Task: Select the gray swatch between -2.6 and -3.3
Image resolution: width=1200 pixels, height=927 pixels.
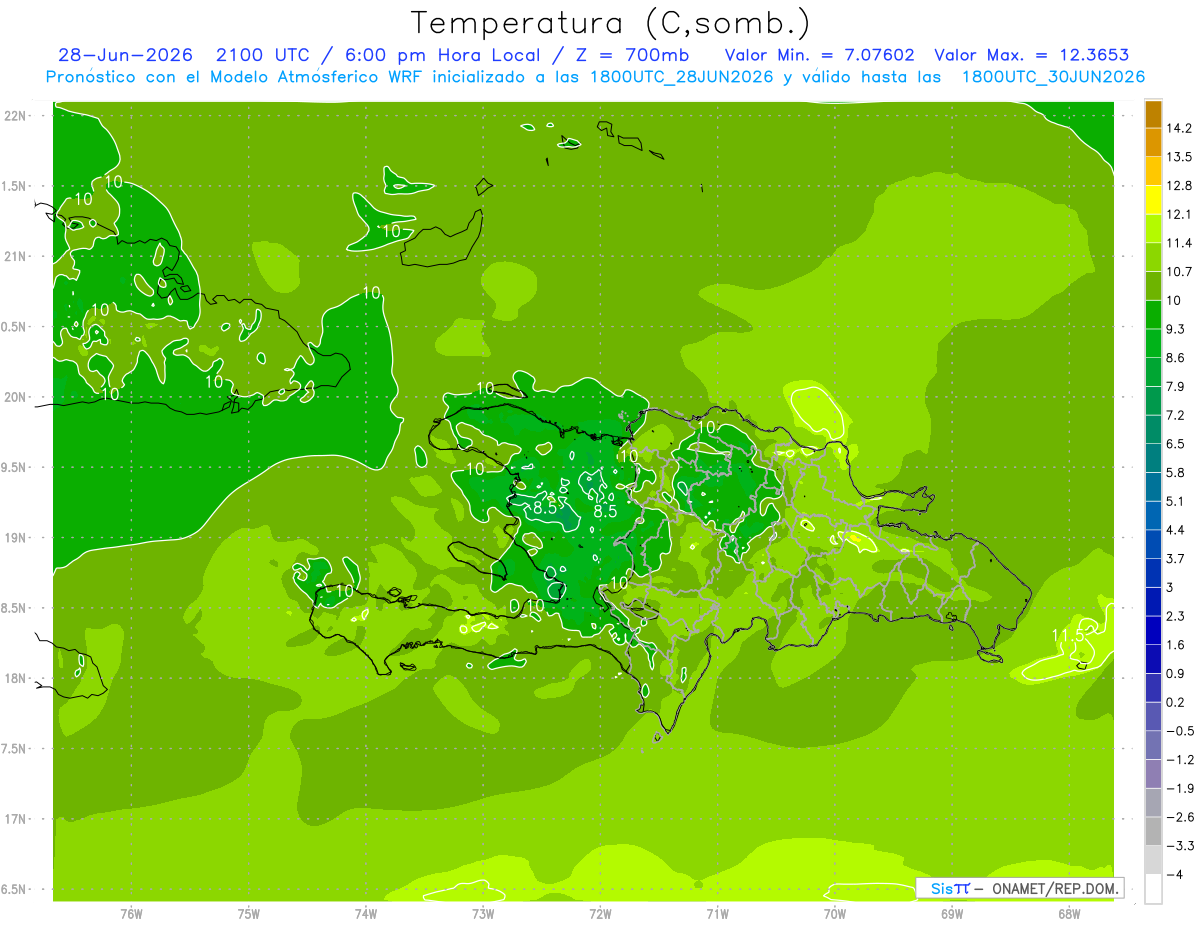Action: (x=1153, y=832)
